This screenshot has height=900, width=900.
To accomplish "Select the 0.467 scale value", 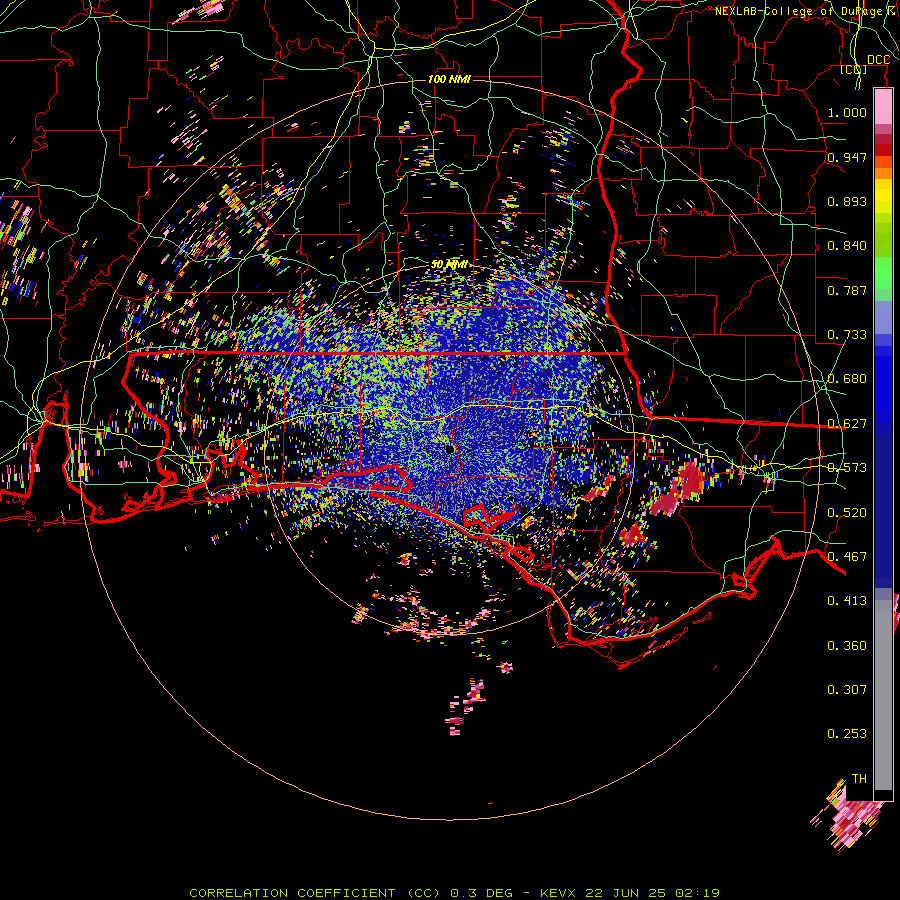I will [847, 556].
